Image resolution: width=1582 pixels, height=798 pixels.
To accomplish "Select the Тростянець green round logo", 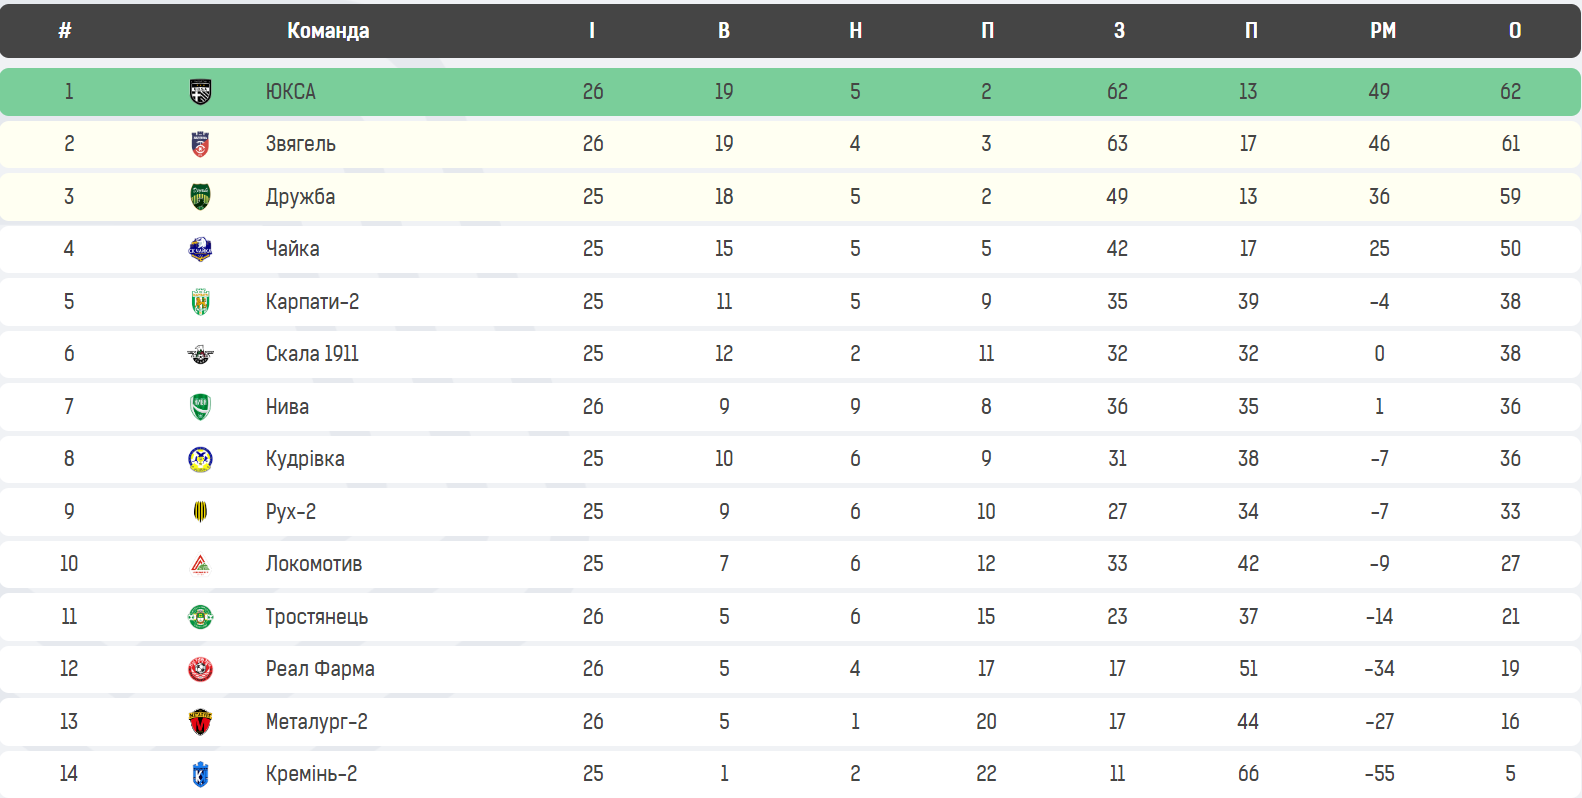I will click(200, 617).
